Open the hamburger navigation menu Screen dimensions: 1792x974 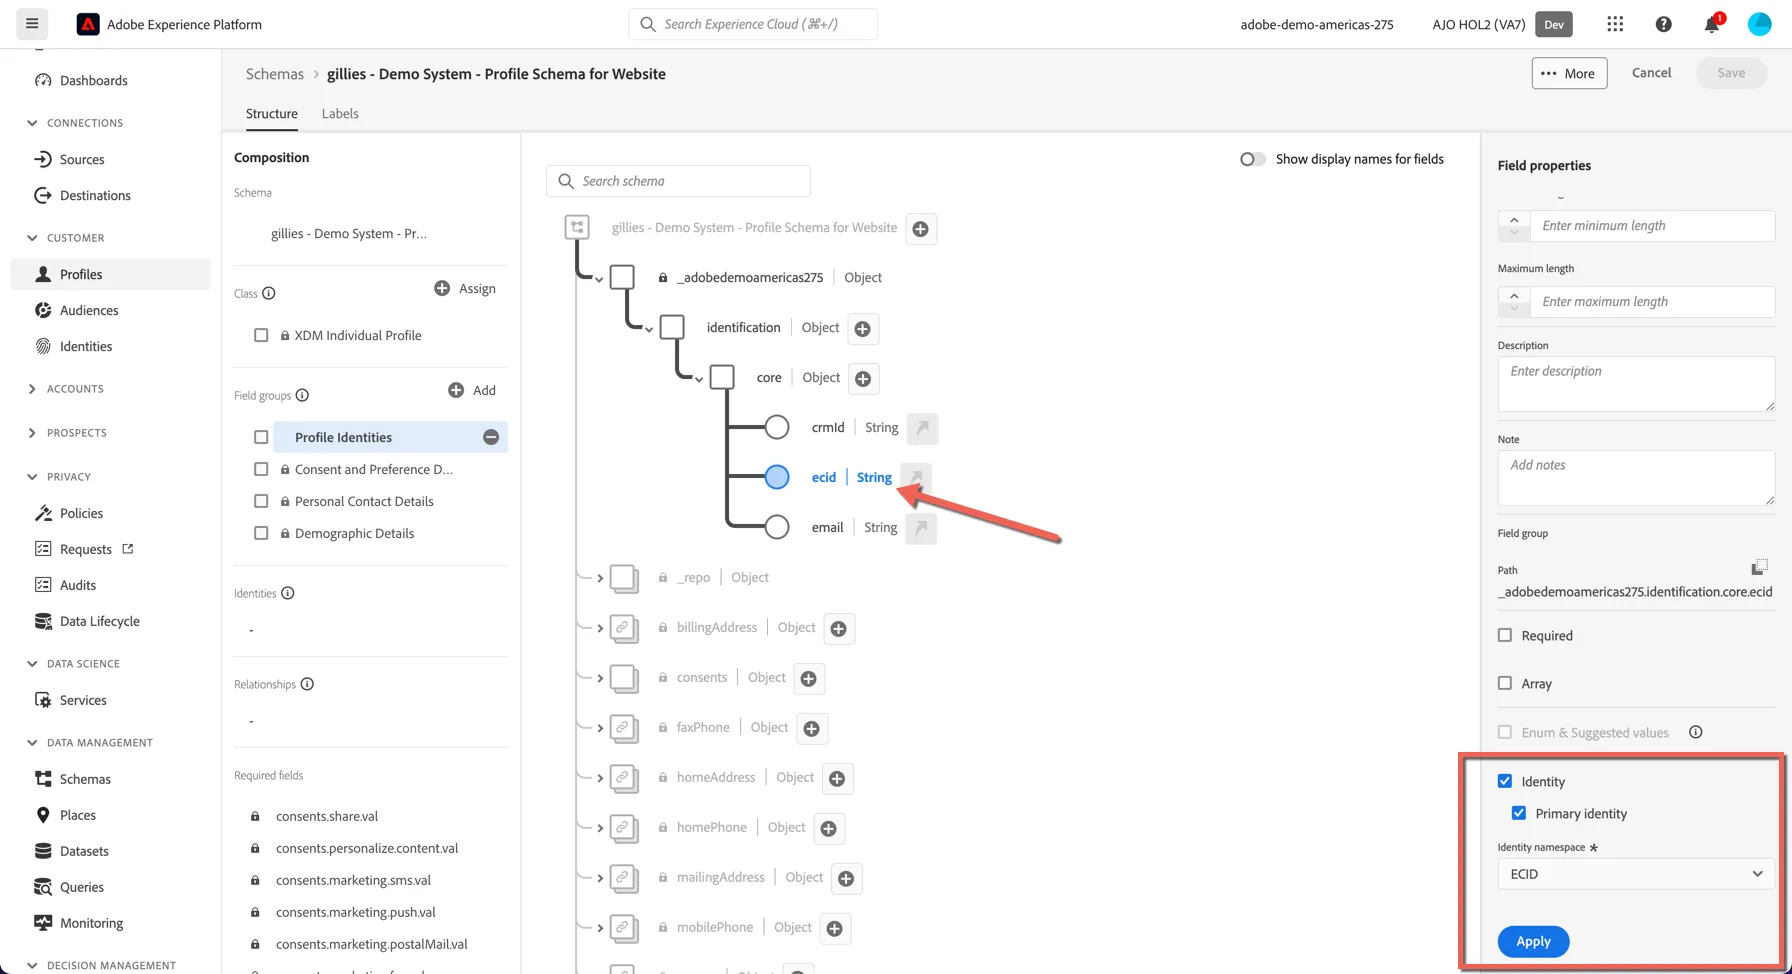(32, 24)
